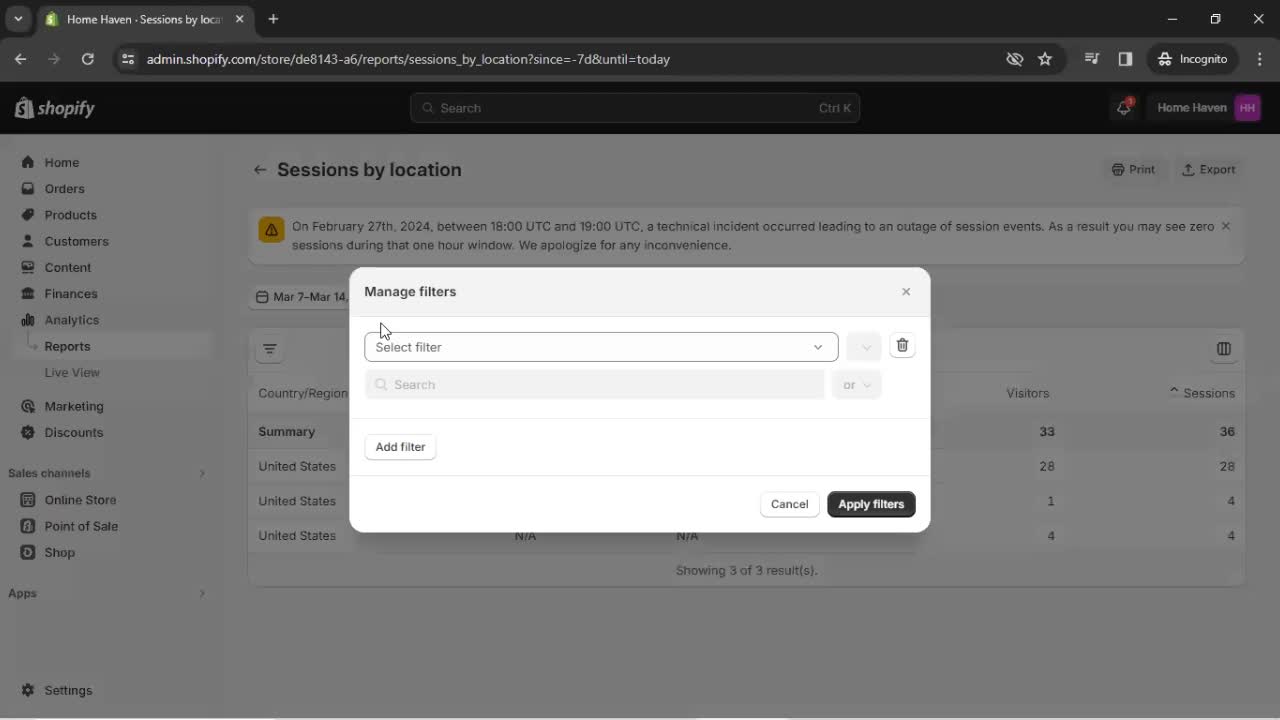The height and width of the screenshot is (720, 1280).
Task: Dismiss the incident warning banner
Action: tap(1226, 226)
